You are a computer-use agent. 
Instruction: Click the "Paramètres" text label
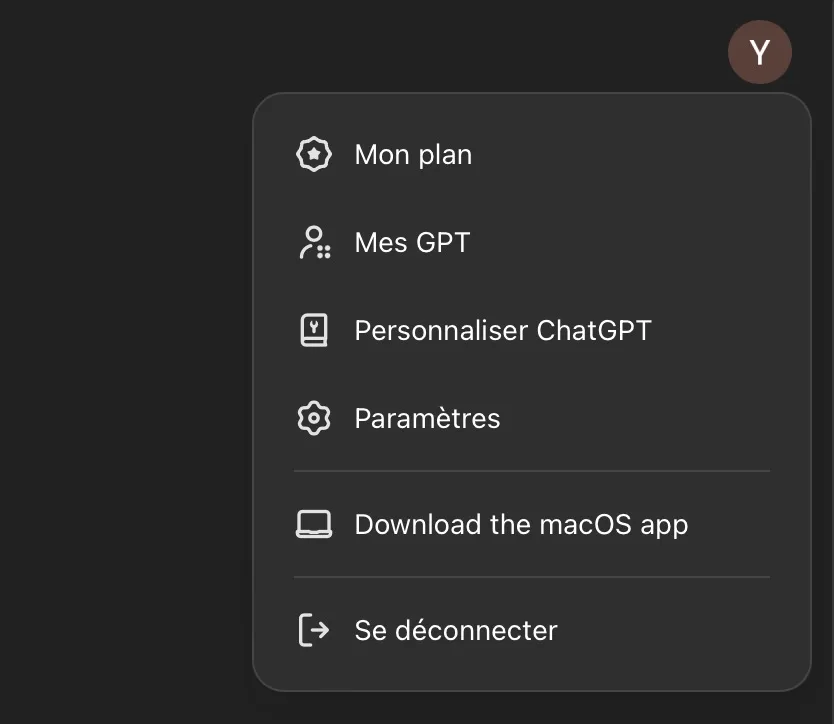click(427, 418)
